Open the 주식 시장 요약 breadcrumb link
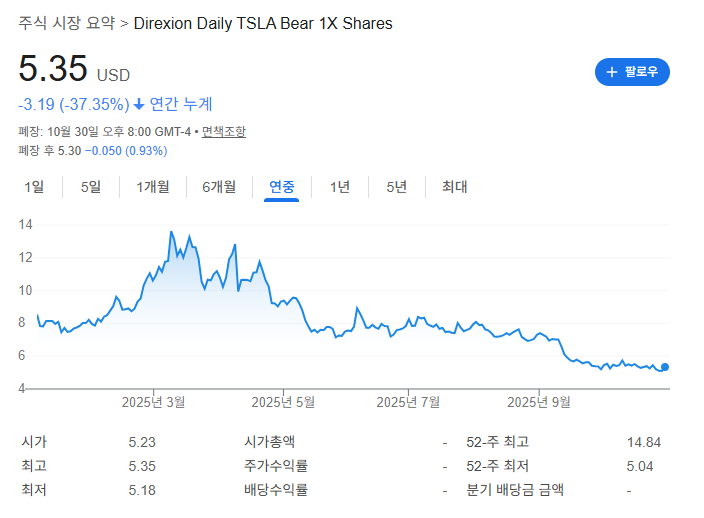 (67, 23)
